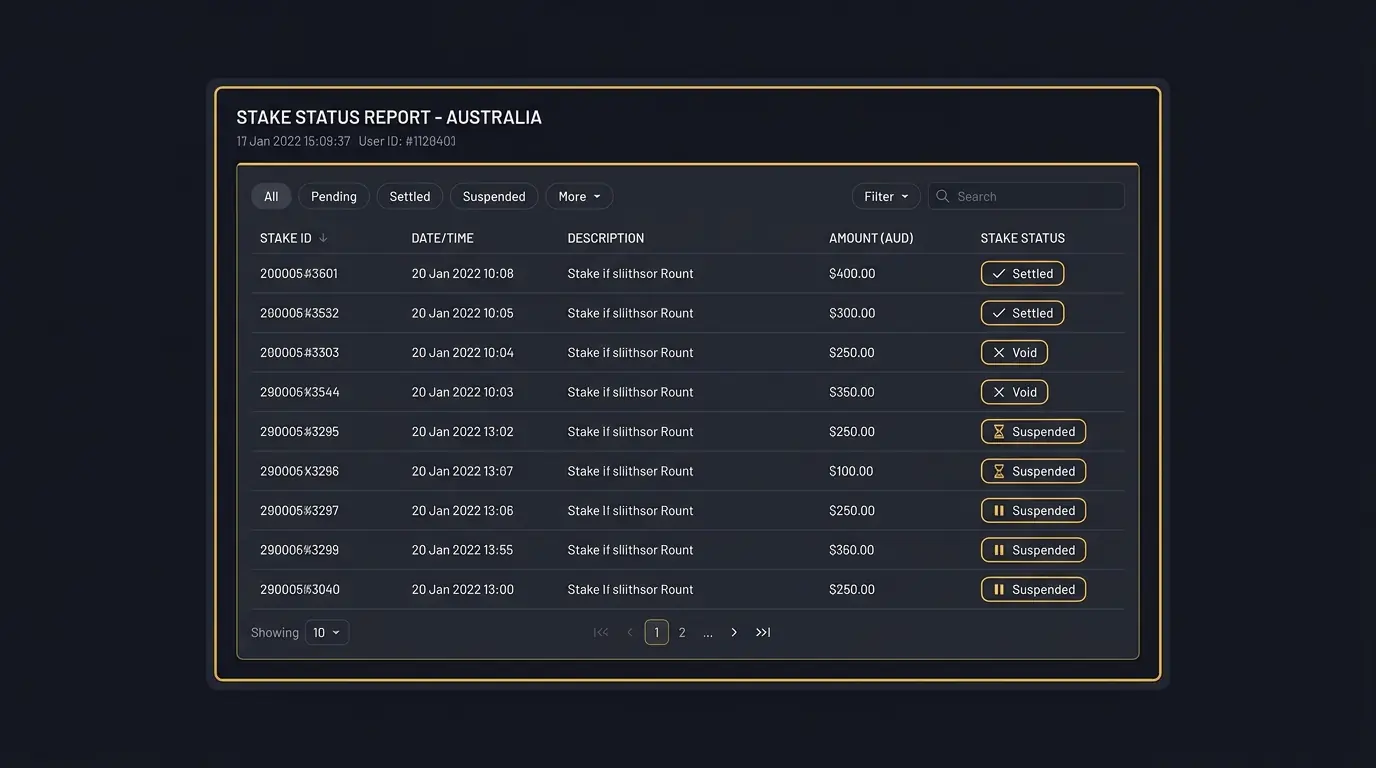
Task: Click the Void badge in the 10:04 row
Action: click(1014, 352)
